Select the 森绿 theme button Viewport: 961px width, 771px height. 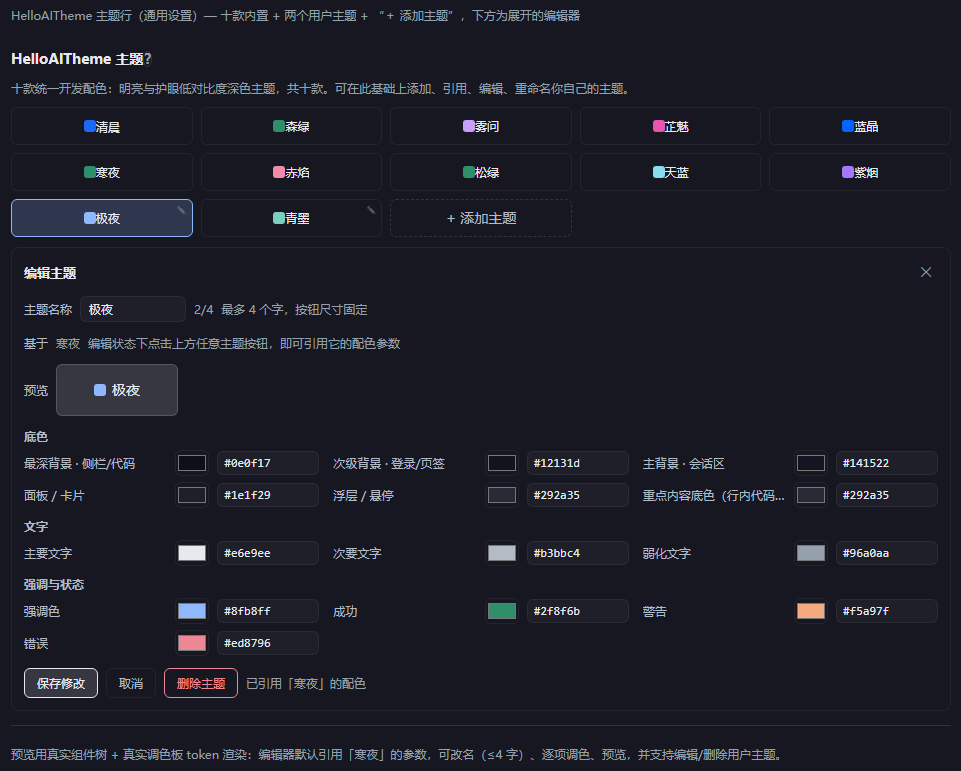click(291, 126)
